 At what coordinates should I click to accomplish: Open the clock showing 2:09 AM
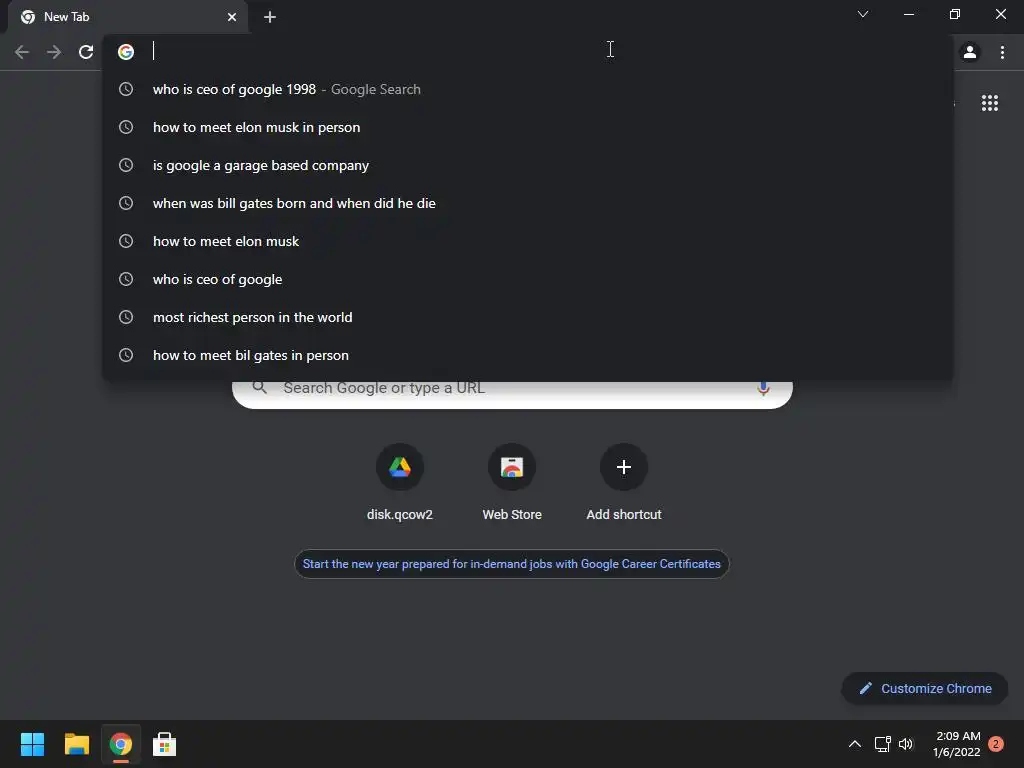[x=957, y=744]
